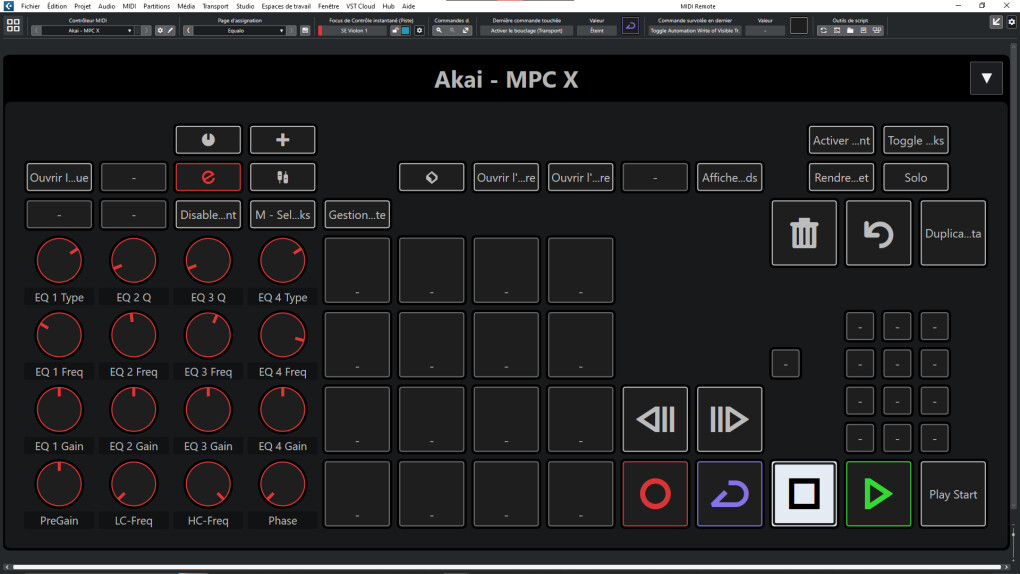
Task: Open the VST Cloud menu
Action: point(360,6)
